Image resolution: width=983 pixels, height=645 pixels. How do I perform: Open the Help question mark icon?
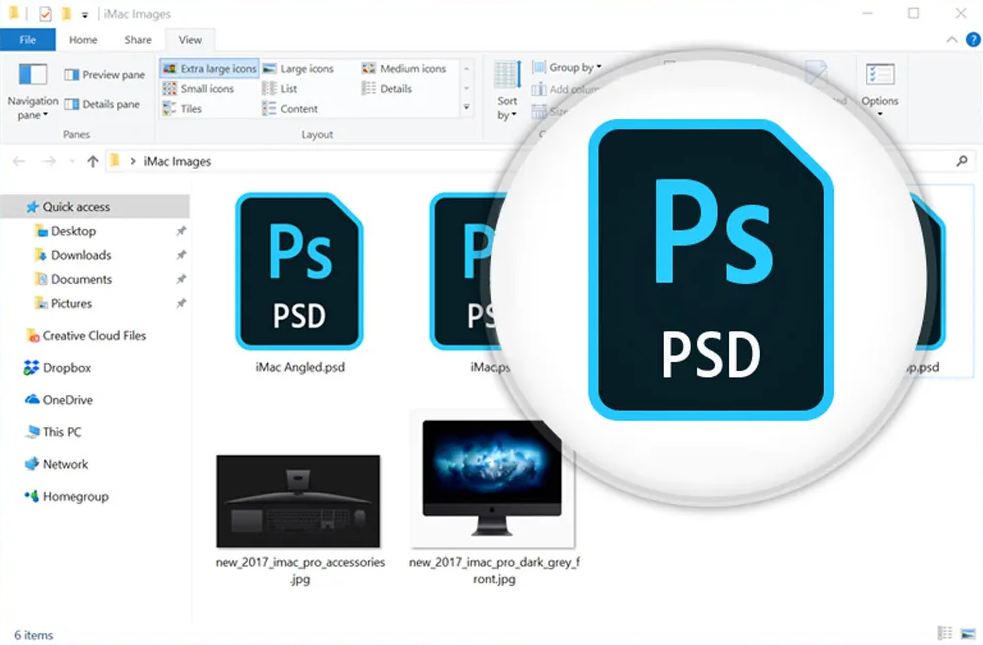pyautogui.click(x=973, y=39)
